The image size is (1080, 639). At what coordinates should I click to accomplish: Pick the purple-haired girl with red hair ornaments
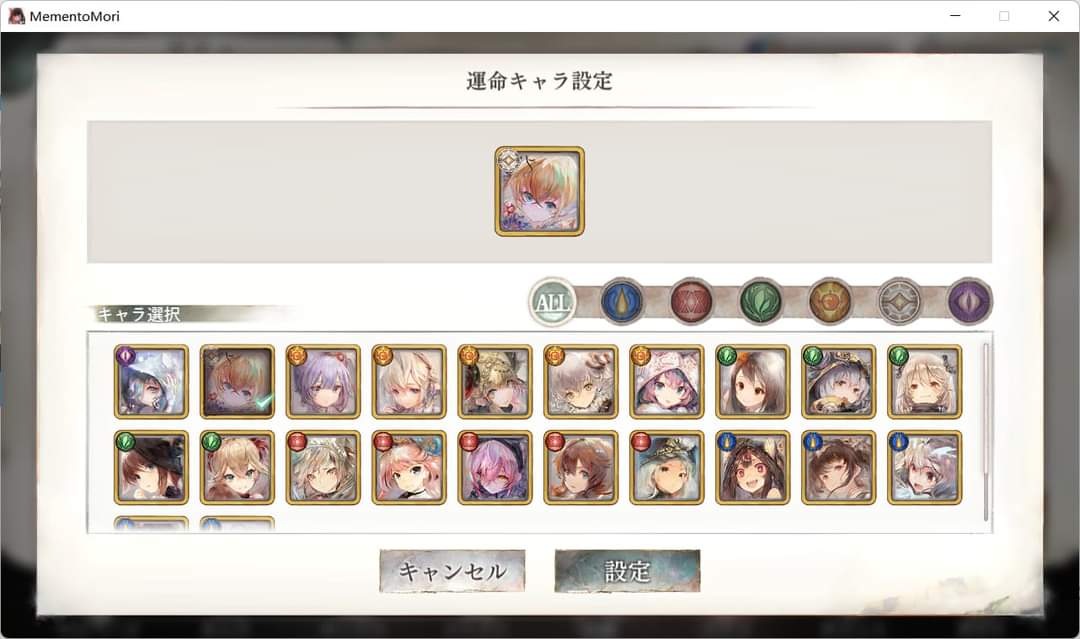(x=323, y=381)
